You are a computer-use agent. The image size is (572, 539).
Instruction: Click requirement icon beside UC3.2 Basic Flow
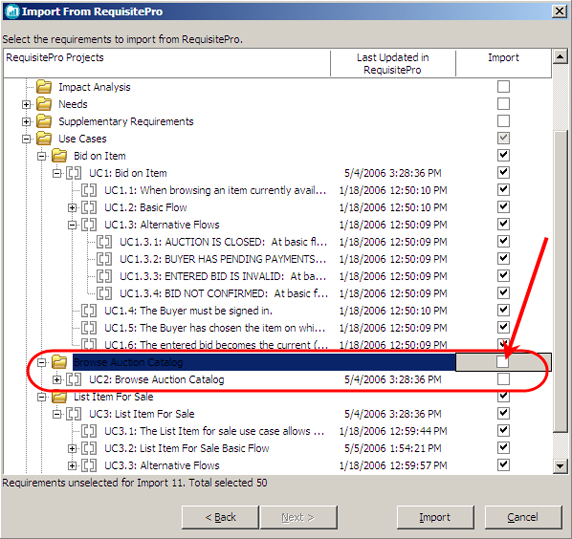click(89, 448)
